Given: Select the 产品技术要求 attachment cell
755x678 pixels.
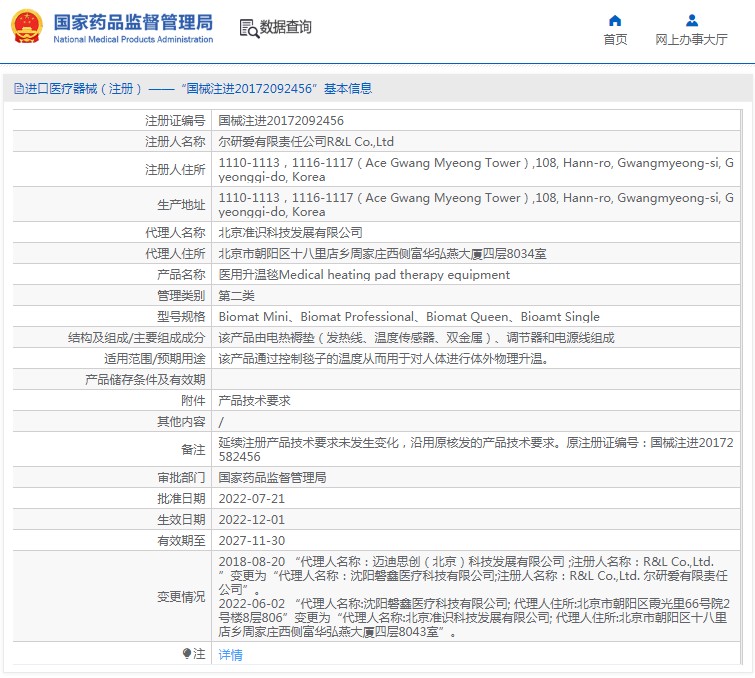Looking at the screenshot, I should (254, 400).
